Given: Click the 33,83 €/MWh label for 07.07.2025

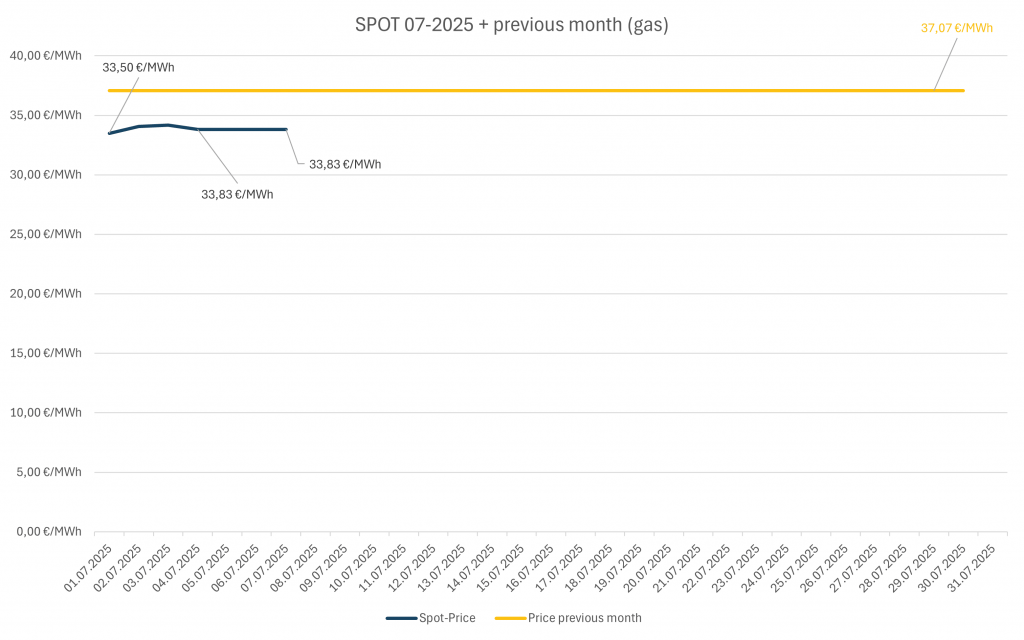Looking at the screenshot, I should point(344,164).
